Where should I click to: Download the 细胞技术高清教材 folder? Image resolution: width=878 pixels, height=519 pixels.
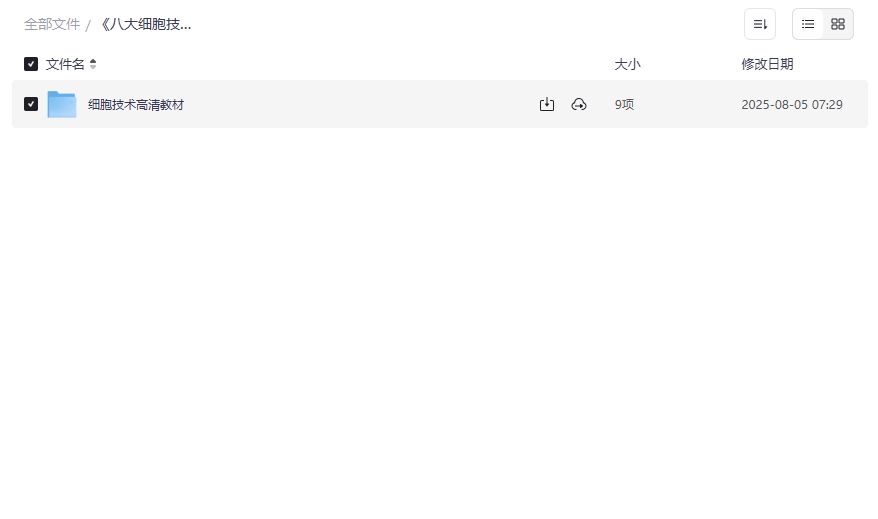(x=547, y=104)
